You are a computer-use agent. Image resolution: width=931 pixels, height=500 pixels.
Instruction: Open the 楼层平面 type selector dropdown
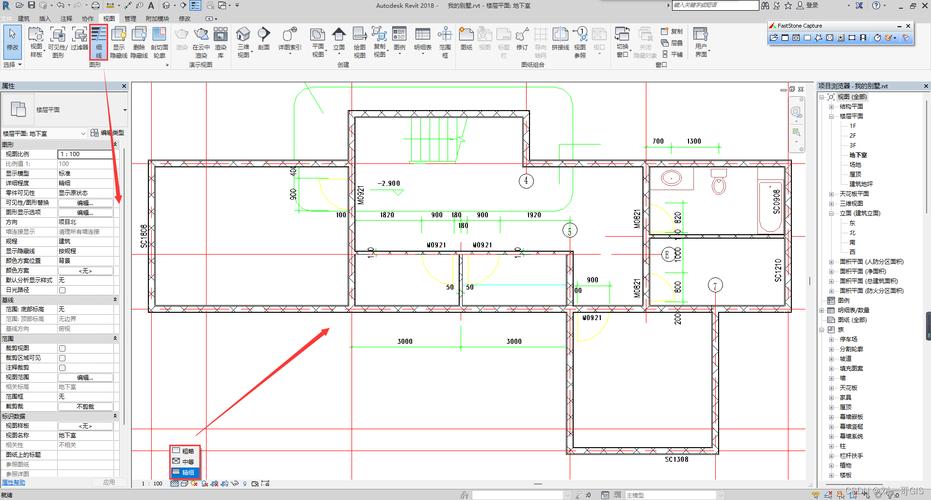click(125, 110)
